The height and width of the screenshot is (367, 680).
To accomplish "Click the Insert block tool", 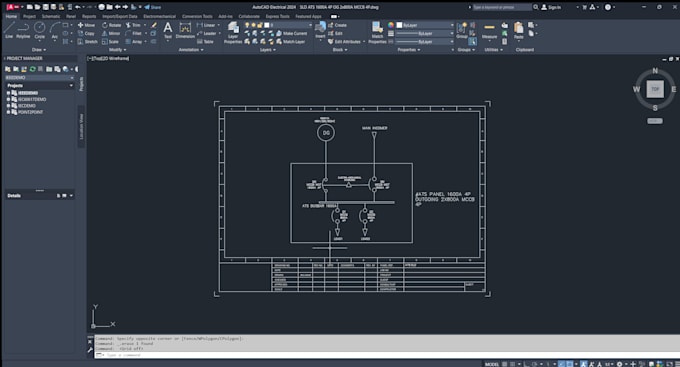I will tap(320, 30).
